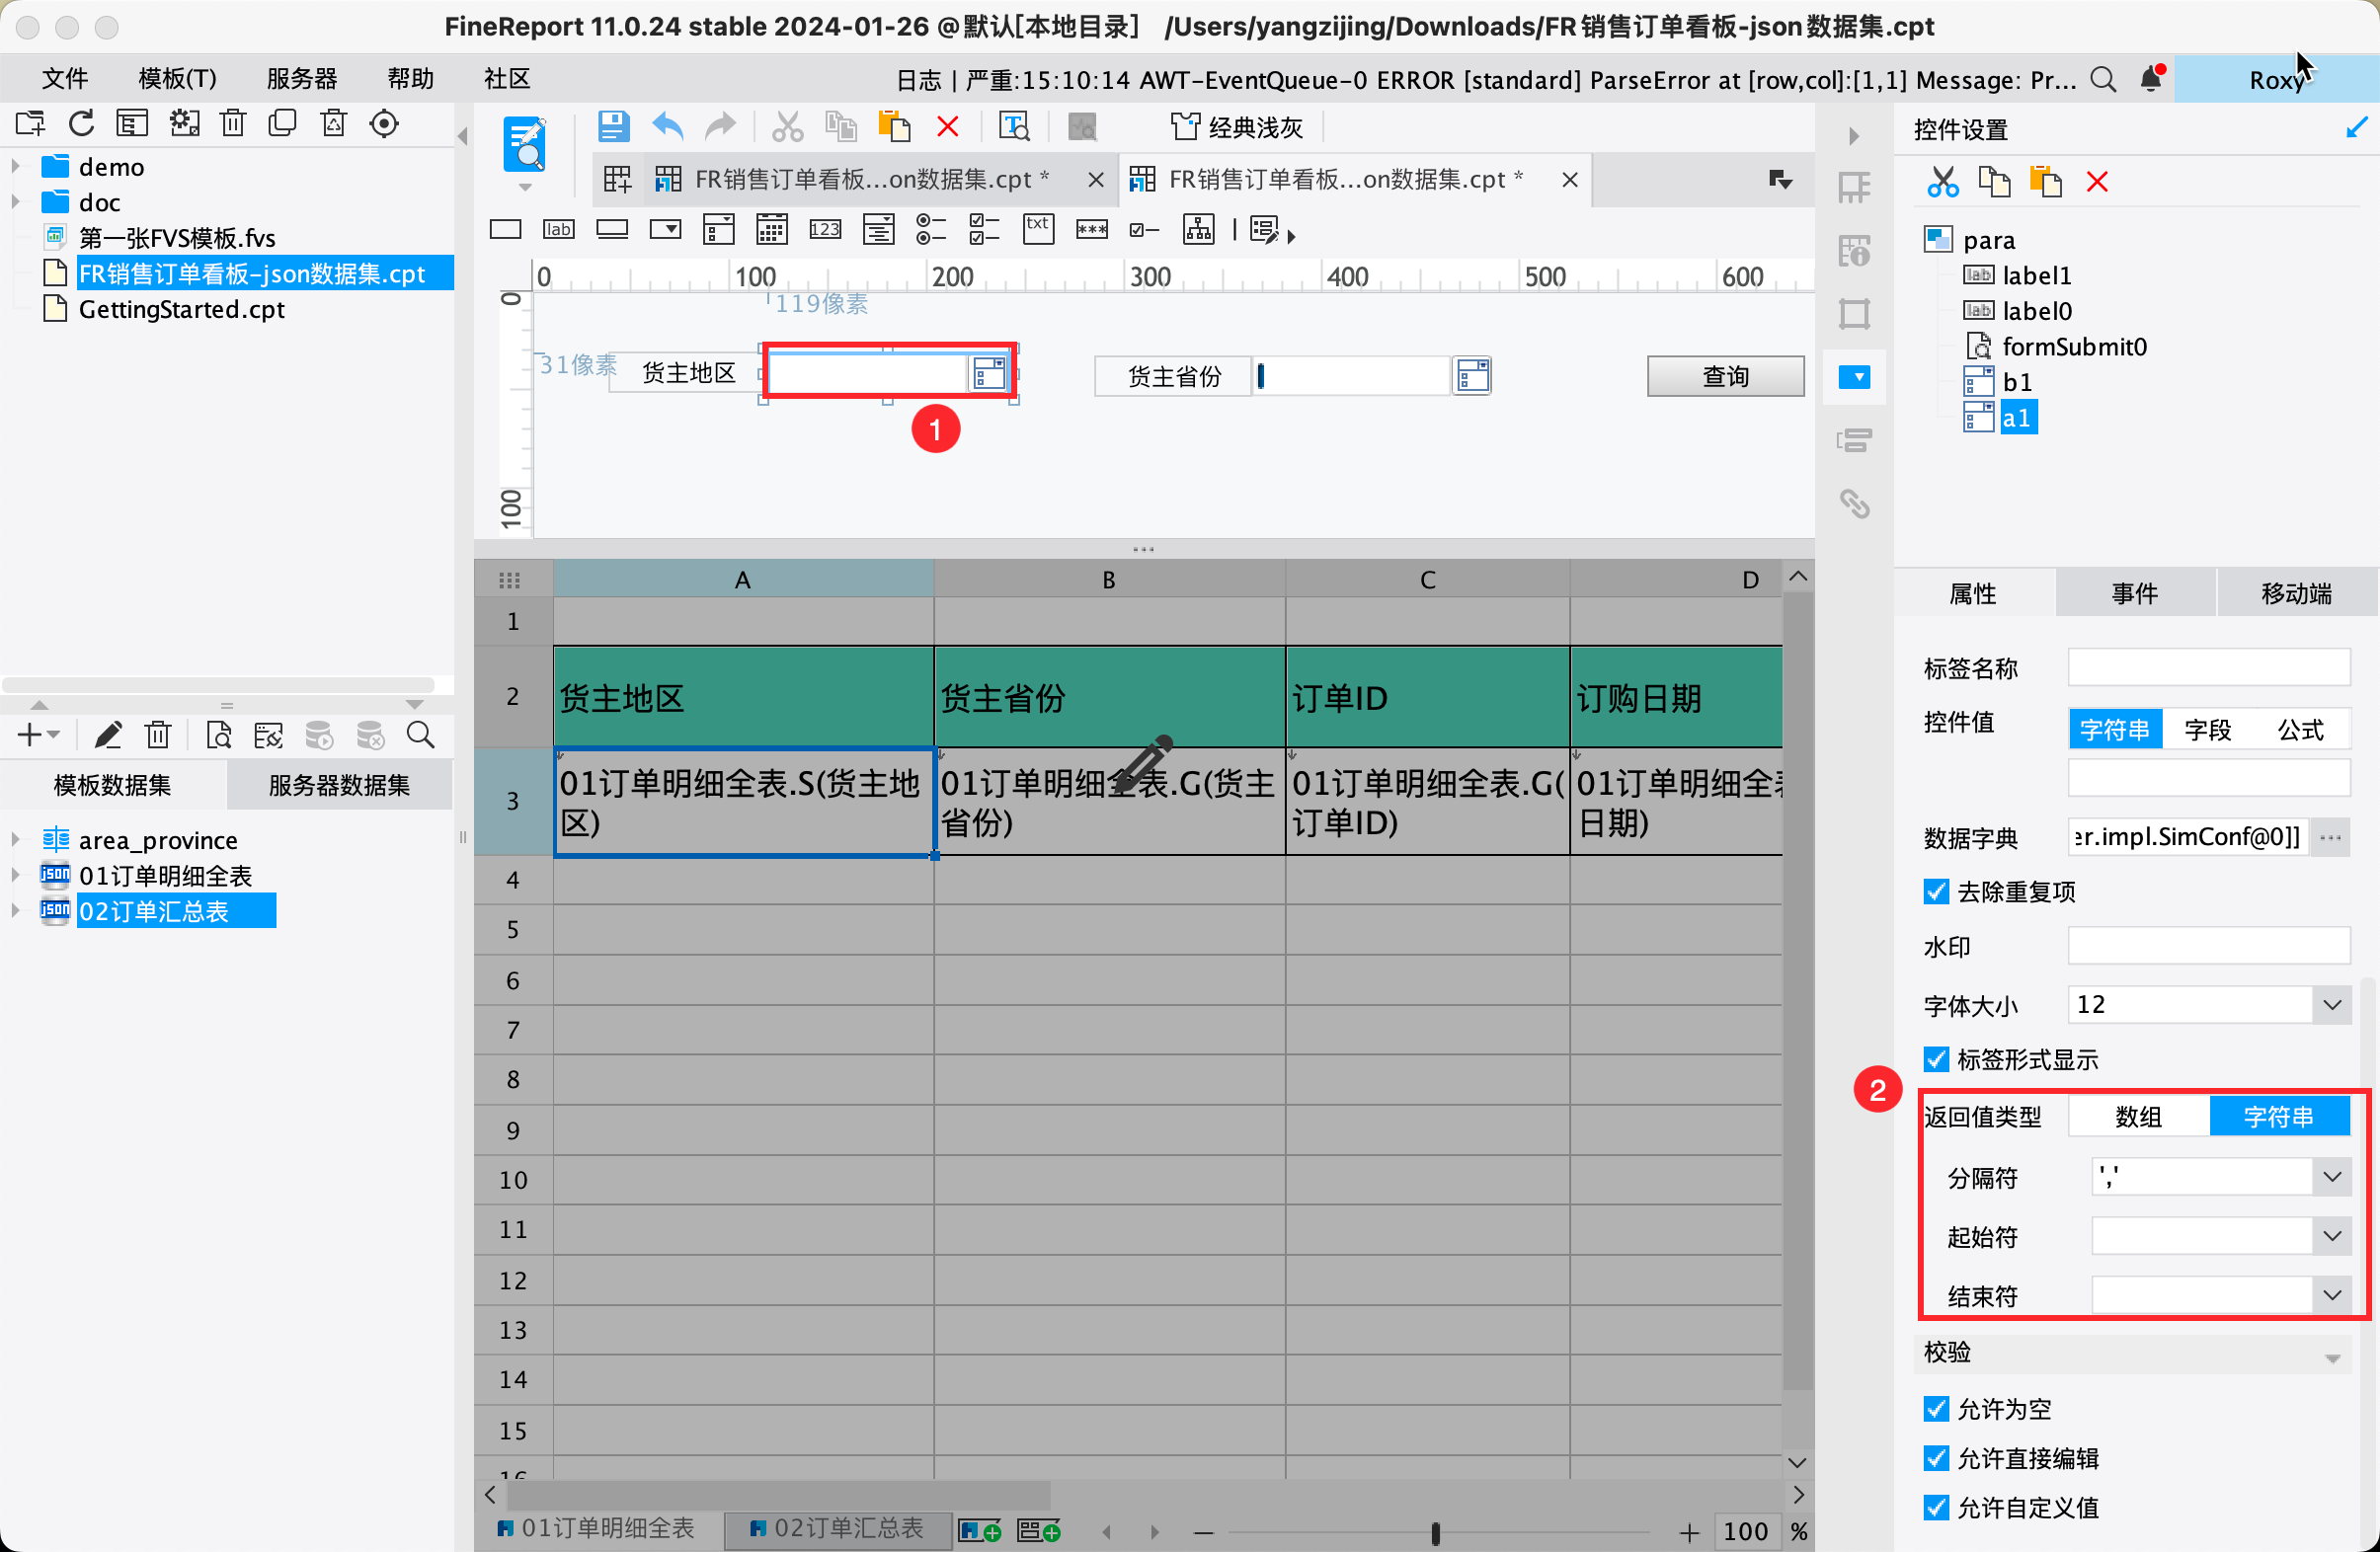Click red delete icon in widget settings
This screenshot has width=2380, height=1552.
pyautogui.click(x=2097, y=182)
